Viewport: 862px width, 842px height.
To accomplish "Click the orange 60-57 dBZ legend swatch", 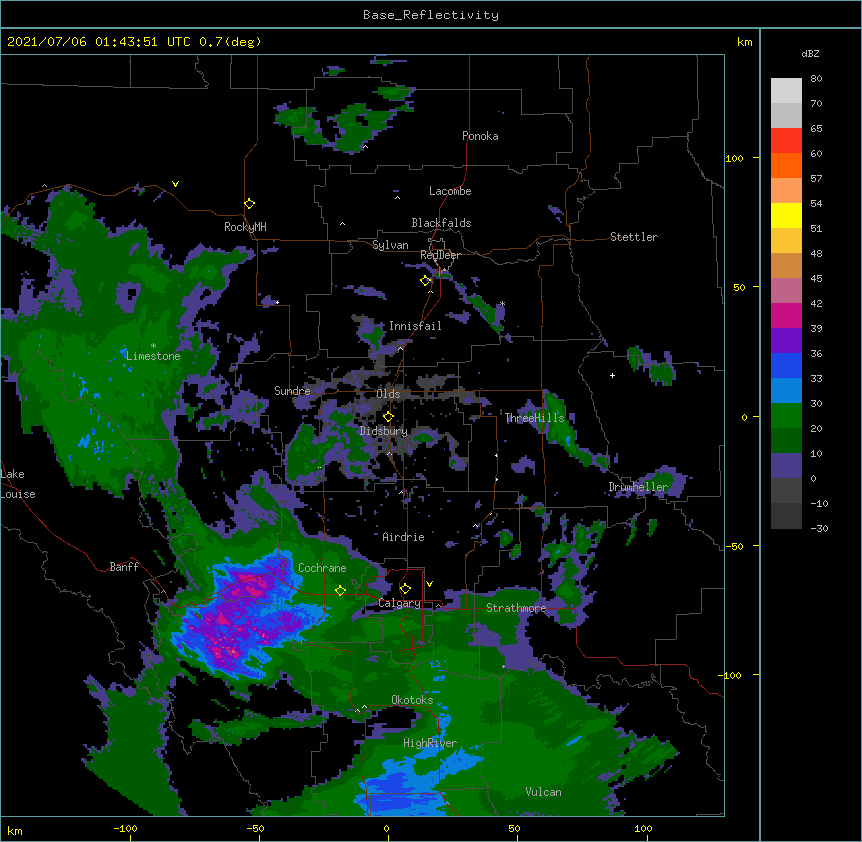I will coord(786,165).
